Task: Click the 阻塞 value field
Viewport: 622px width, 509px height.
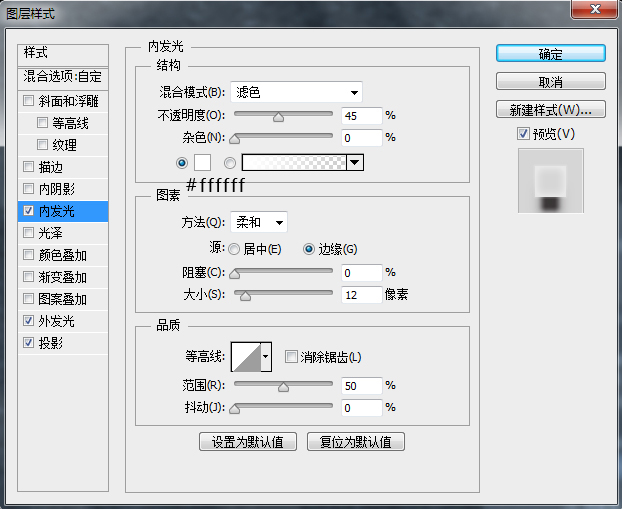Action: pos(362,273)
